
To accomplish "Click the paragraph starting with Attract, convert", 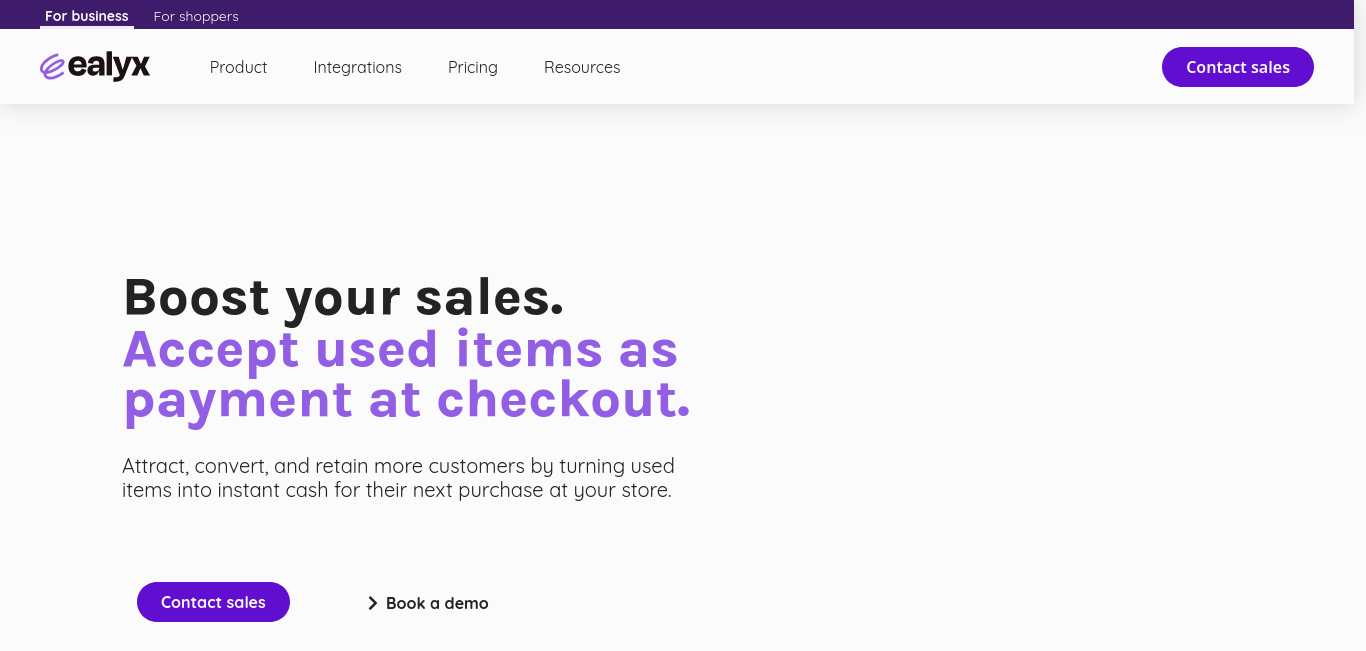I will click(398, 478).
